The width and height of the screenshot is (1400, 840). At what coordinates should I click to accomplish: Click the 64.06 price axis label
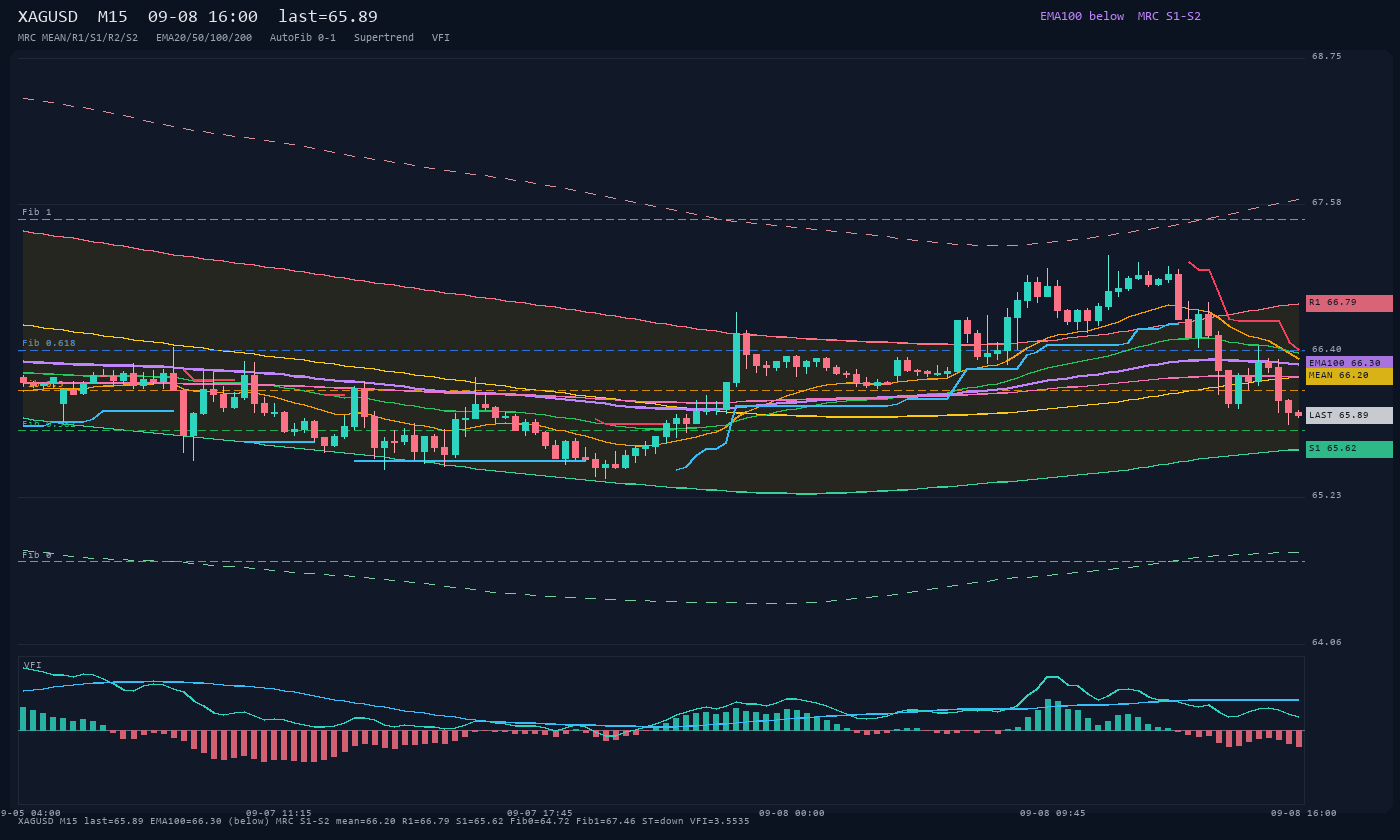pos(1327,642)
